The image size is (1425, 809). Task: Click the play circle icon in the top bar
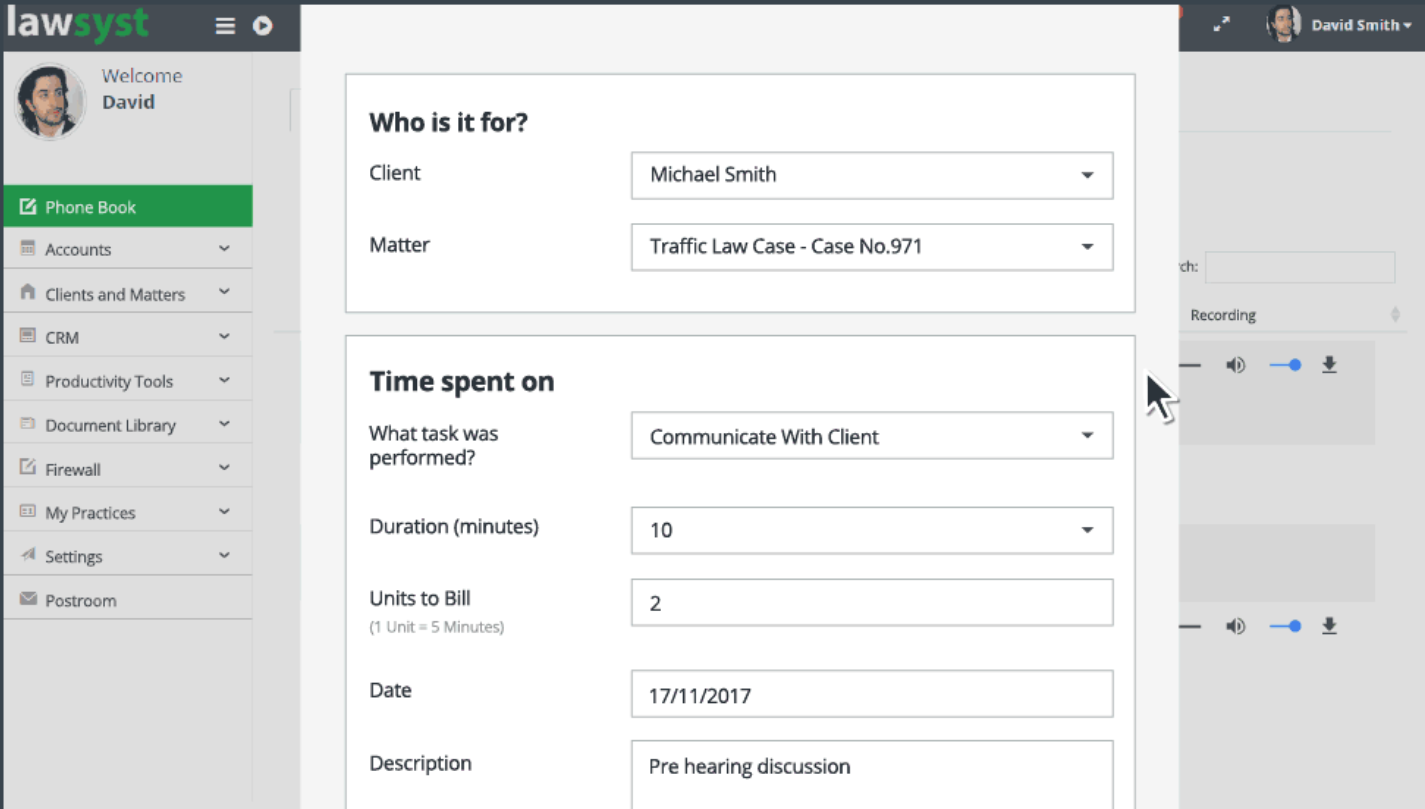[x=263, y=26]
